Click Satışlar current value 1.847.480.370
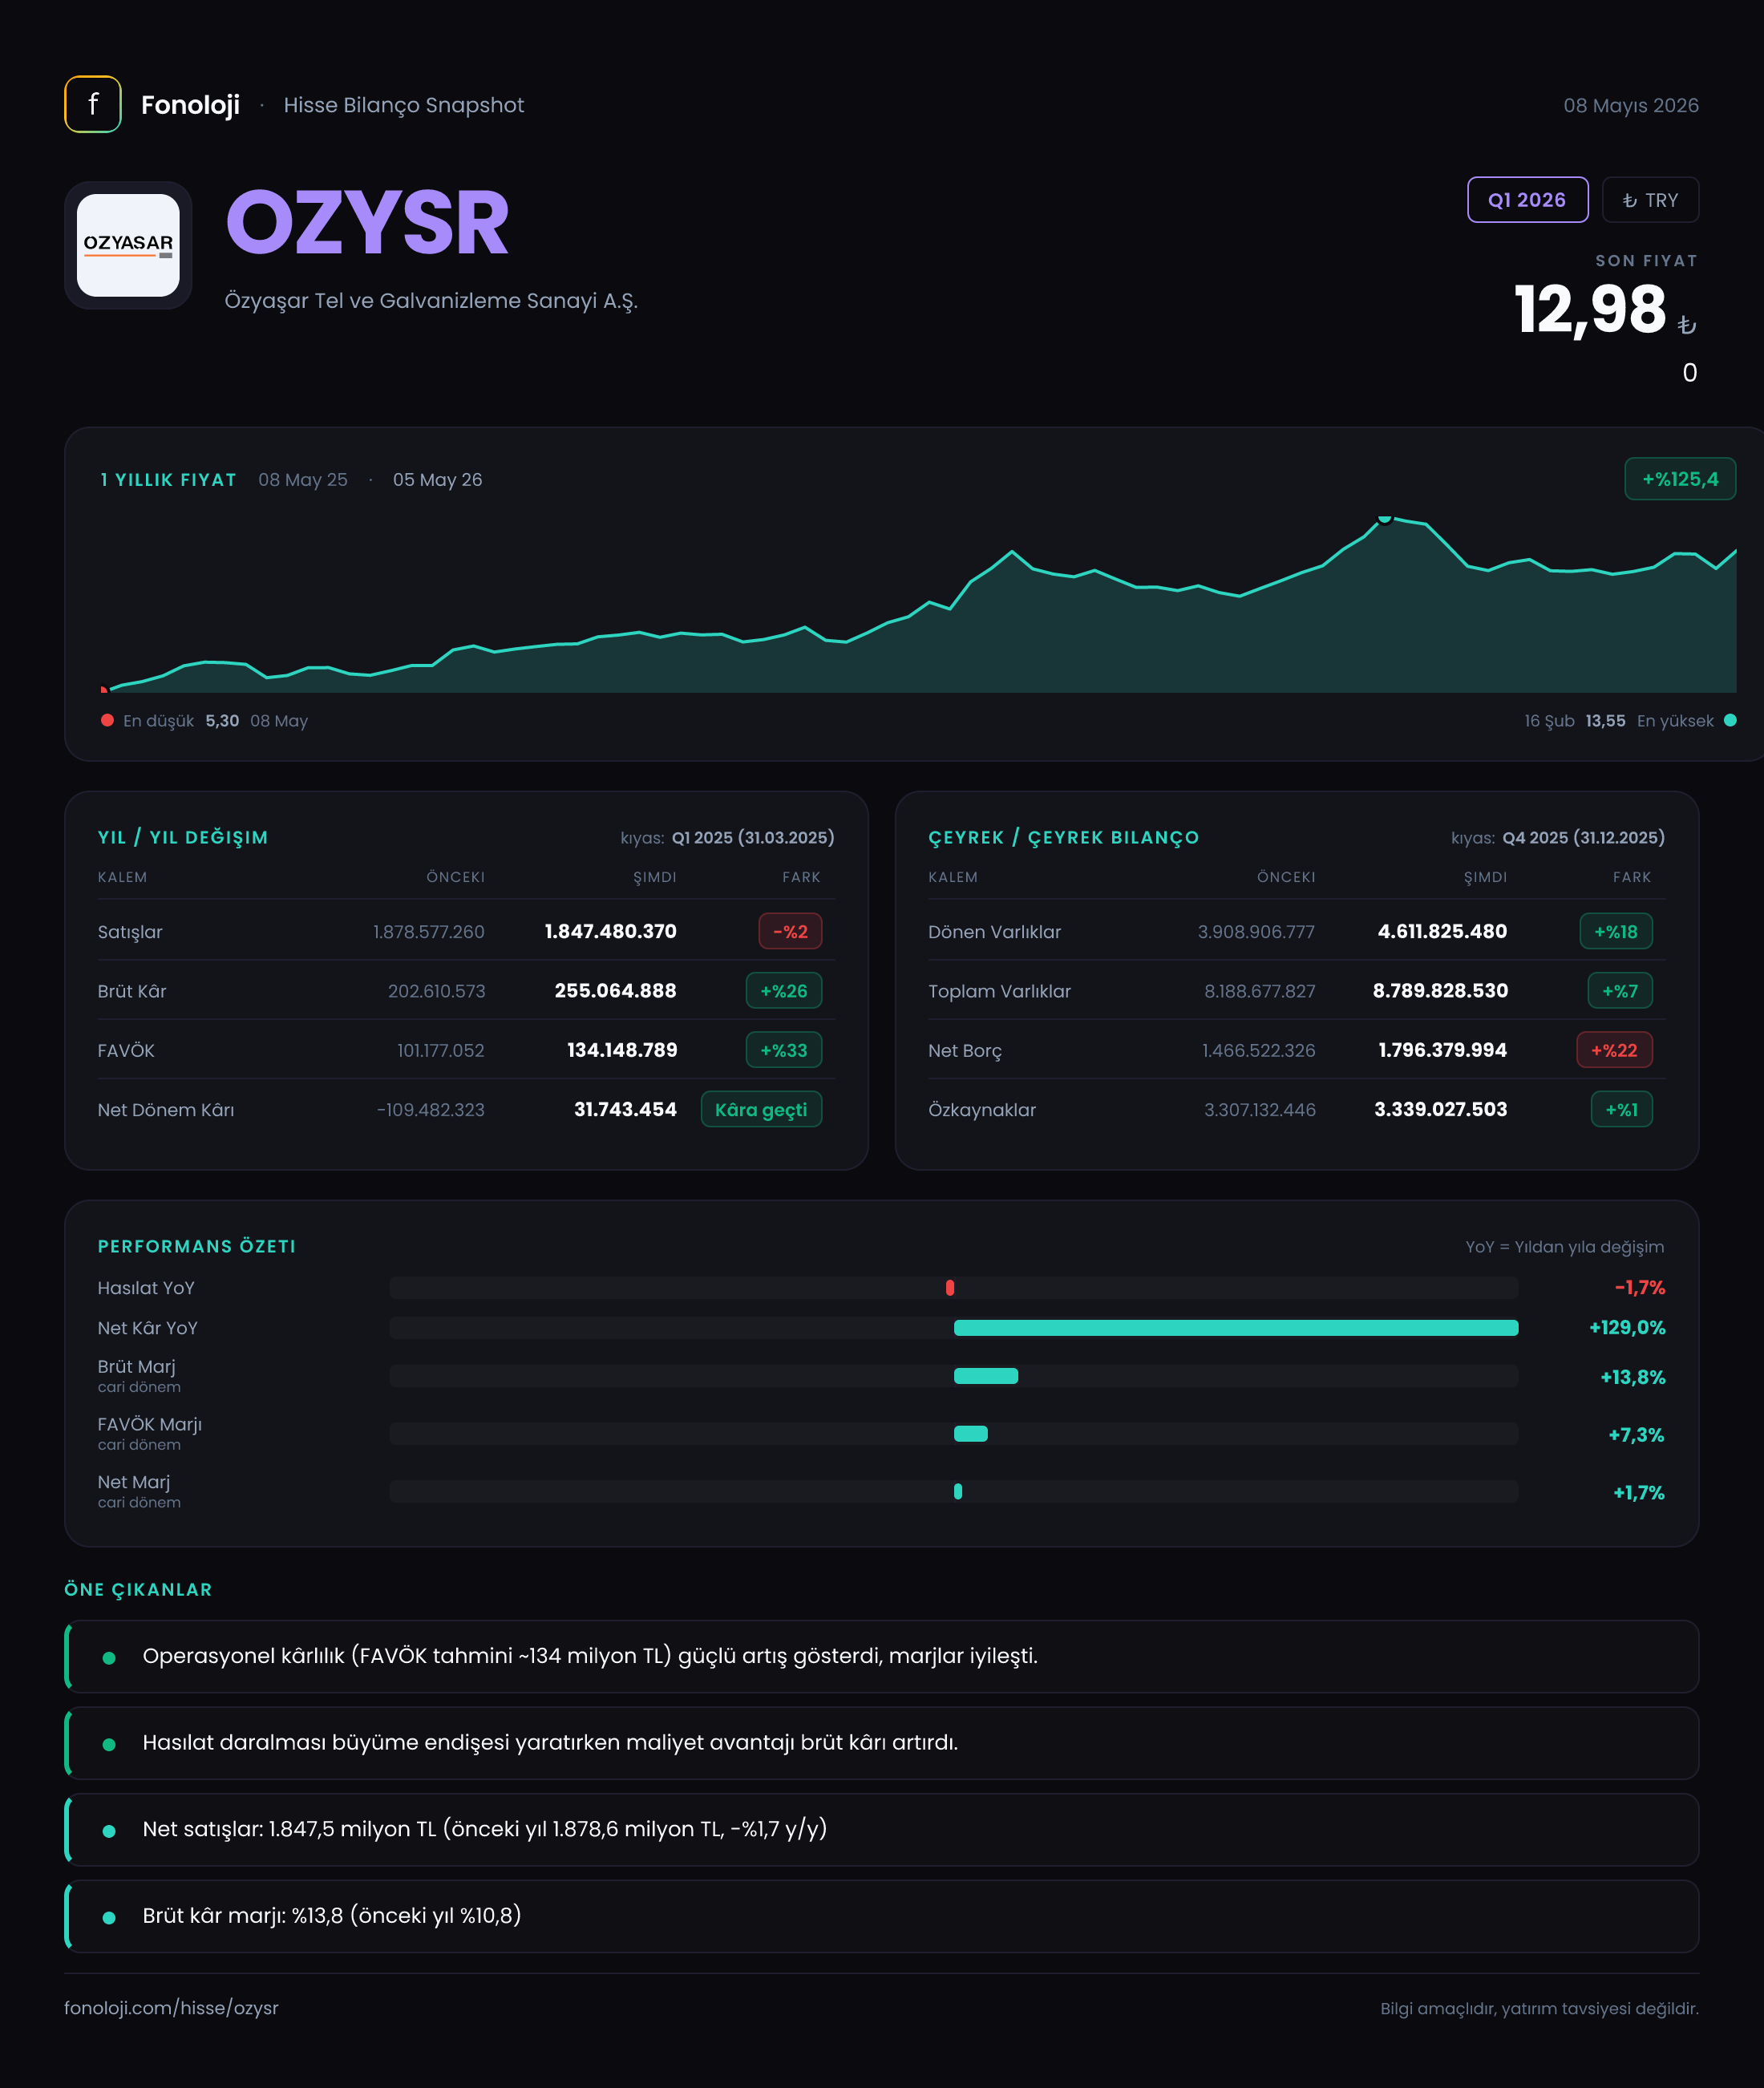This screenshot has width=1764, height=2088. 610,931
